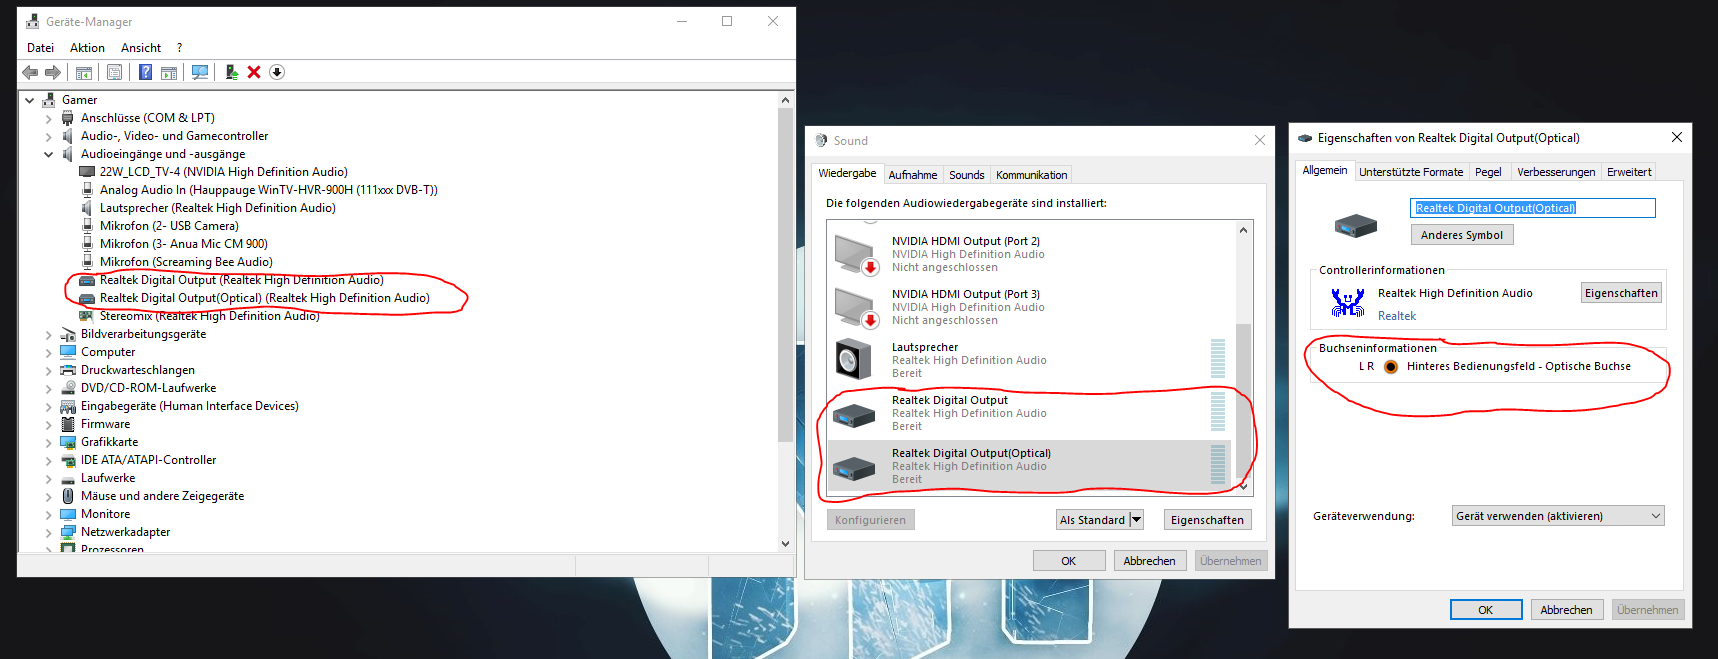Image resolution: width=1718 pixels, height=659 pixels.
Task: Click the back arrow in Geräte-Manager toolbar
Action: 30,72
